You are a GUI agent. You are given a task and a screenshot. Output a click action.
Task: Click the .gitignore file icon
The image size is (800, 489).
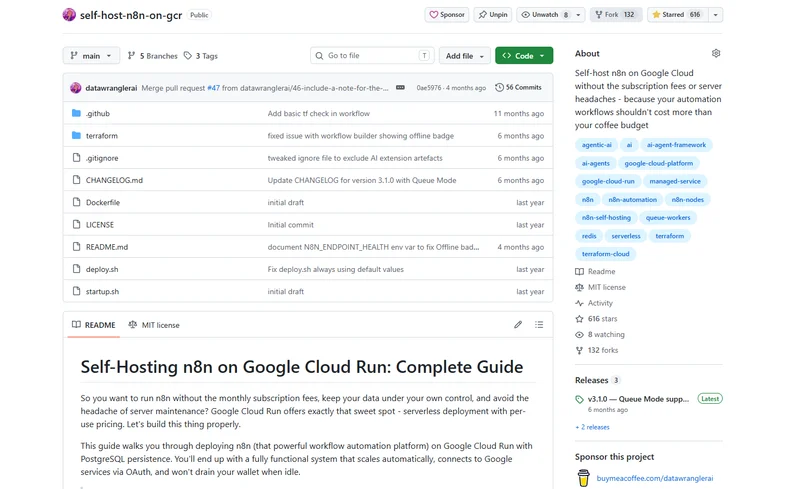click(x=77, y=158)
